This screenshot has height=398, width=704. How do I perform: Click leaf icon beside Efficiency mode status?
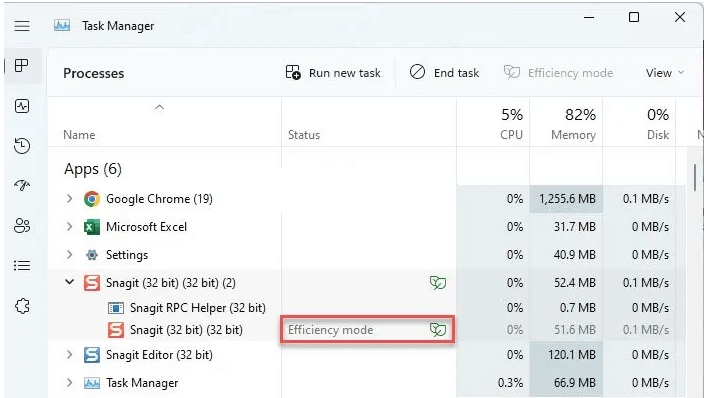tap(438, 330)
